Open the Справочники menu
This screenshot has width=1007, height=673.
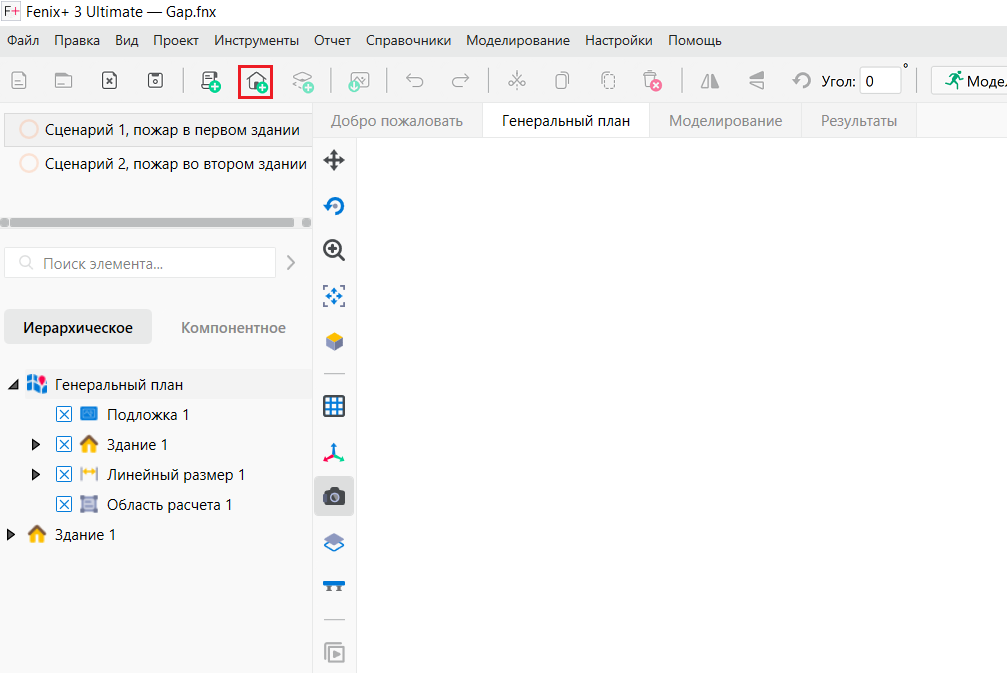pos(408,40)
